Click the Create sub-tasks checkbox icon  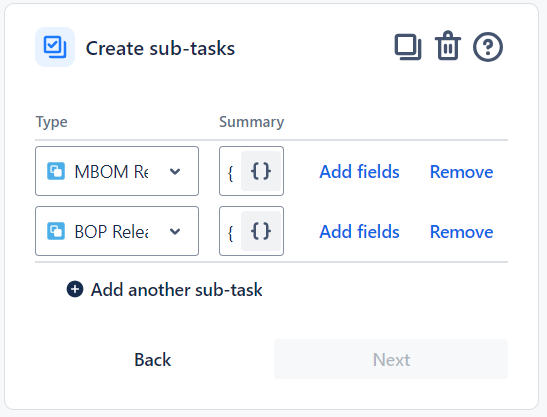55,47
